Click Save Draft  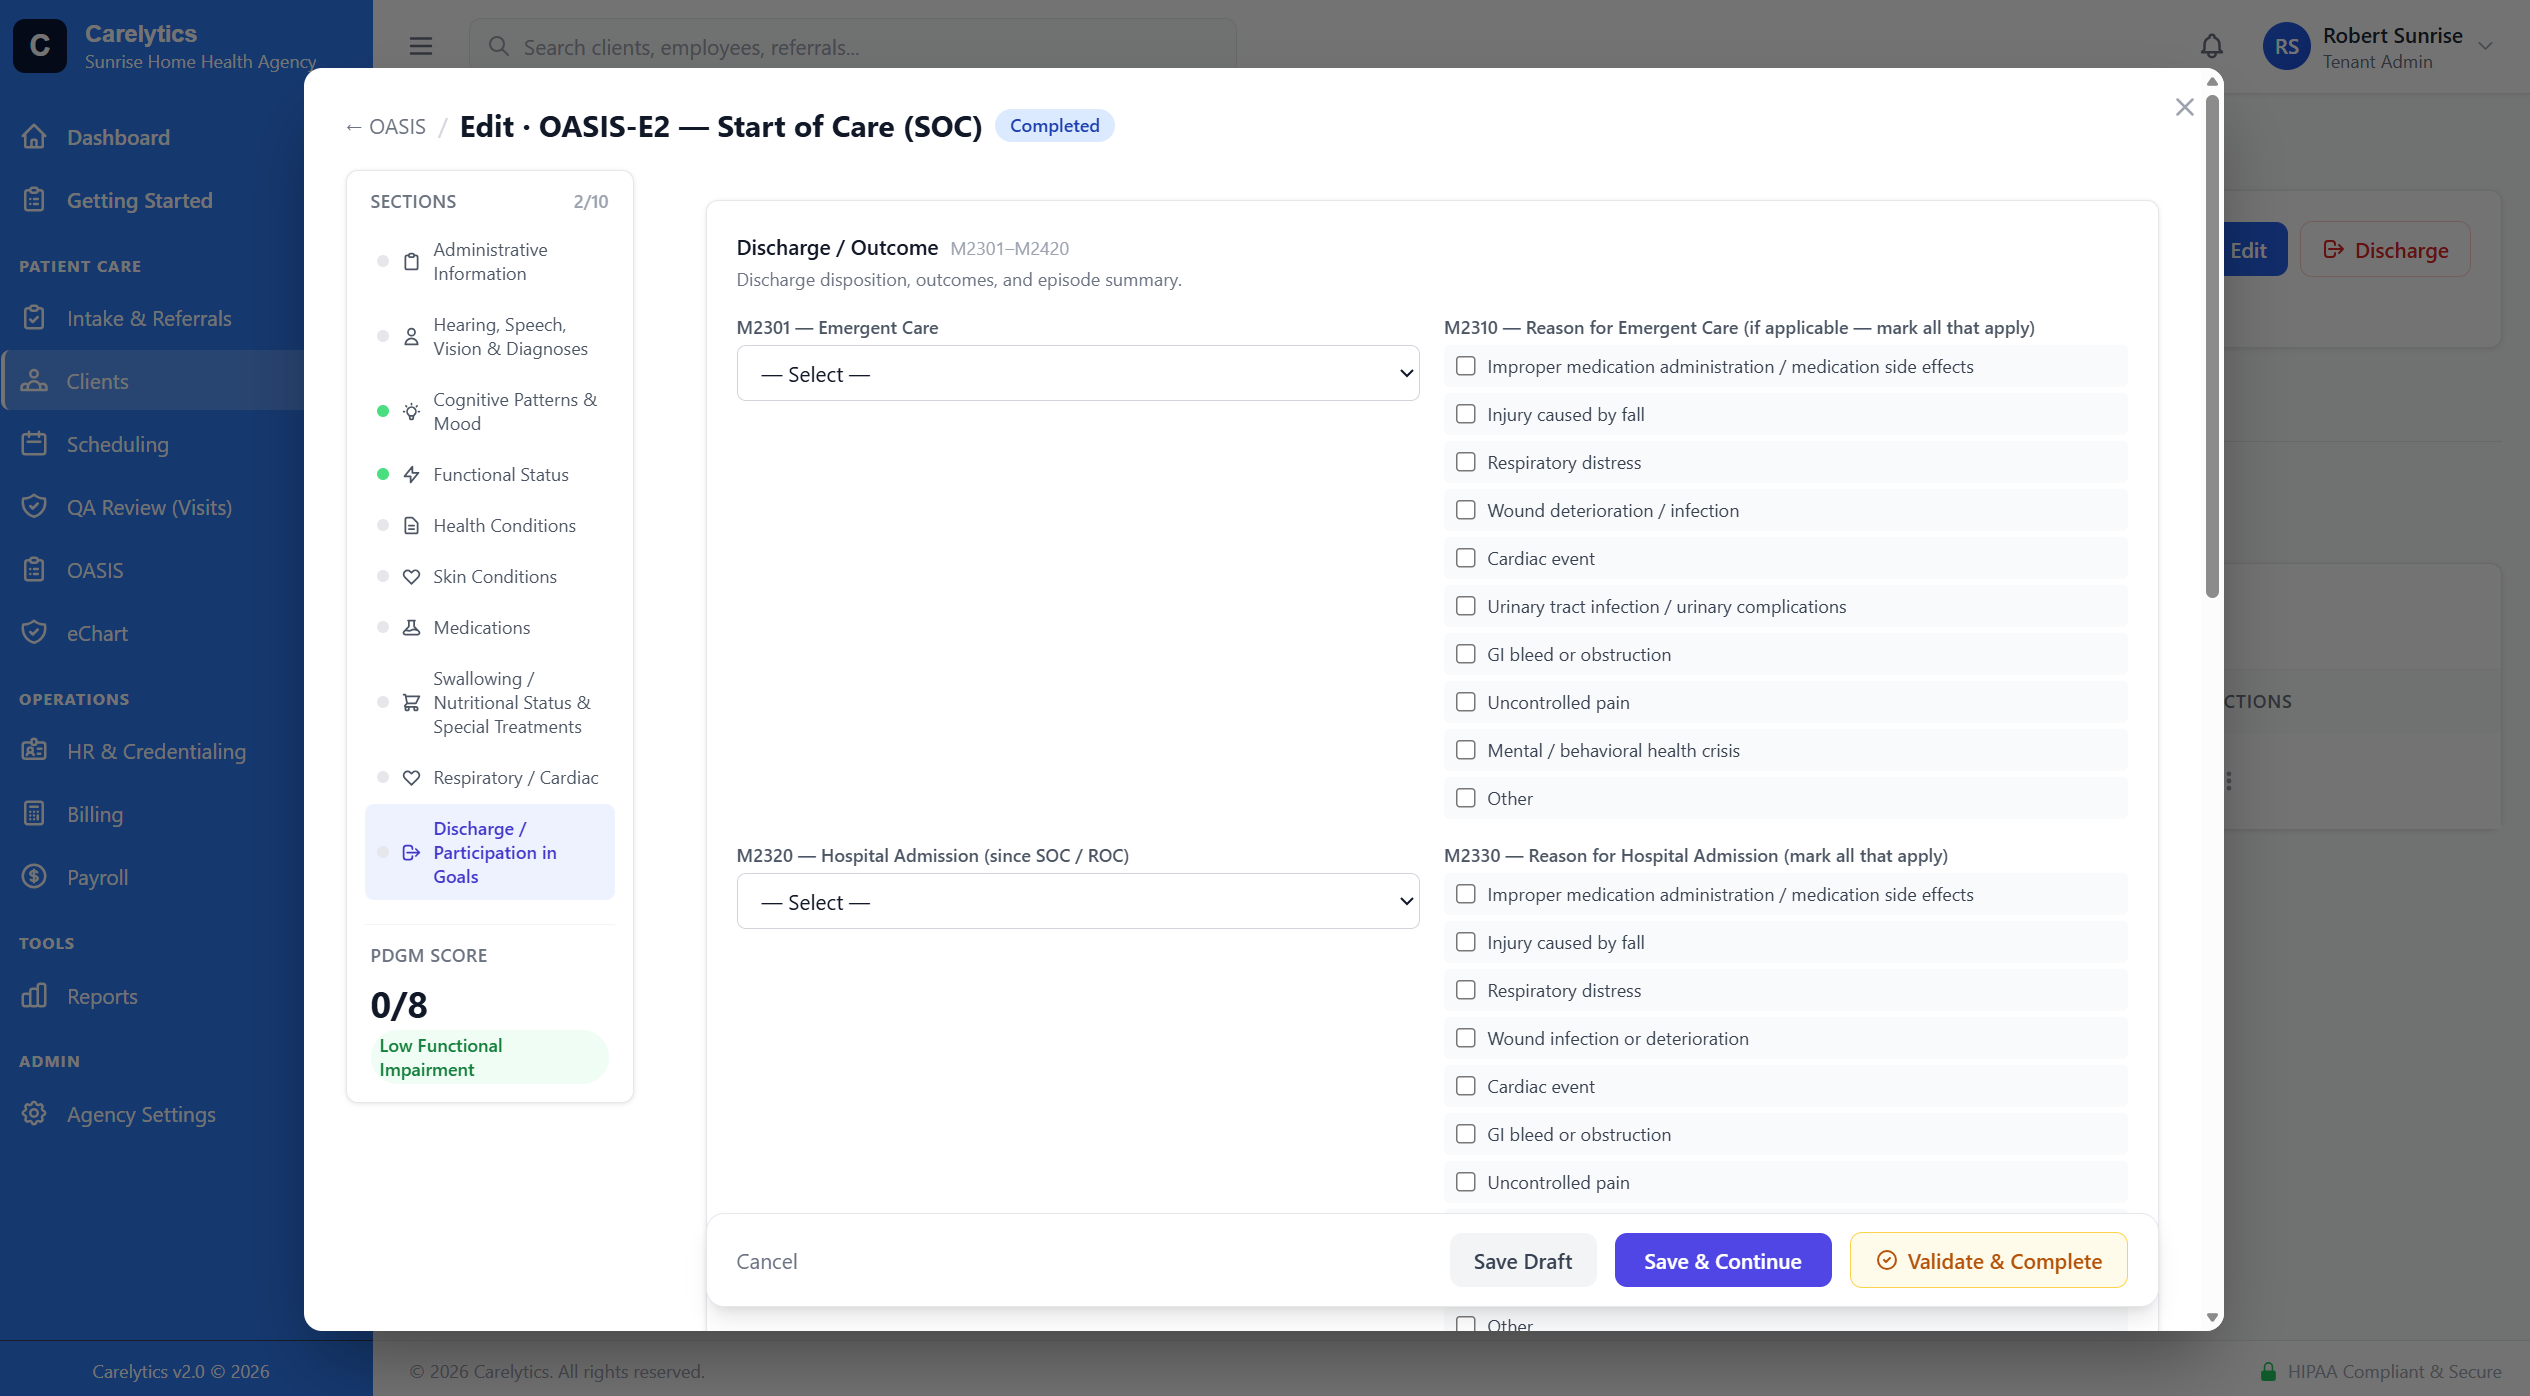coord(1522,1261)
